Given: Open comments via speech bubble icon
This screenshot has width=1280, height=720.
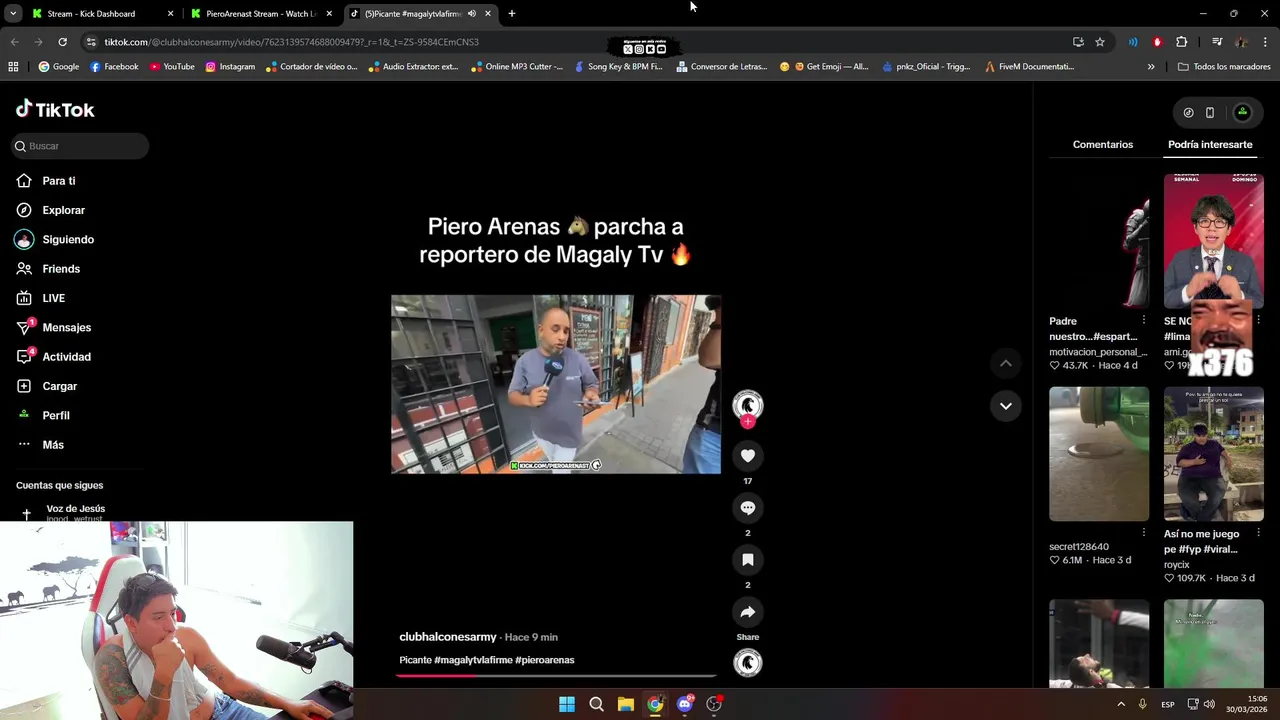Looking at the screenshot, I should (x=747, y=508).
